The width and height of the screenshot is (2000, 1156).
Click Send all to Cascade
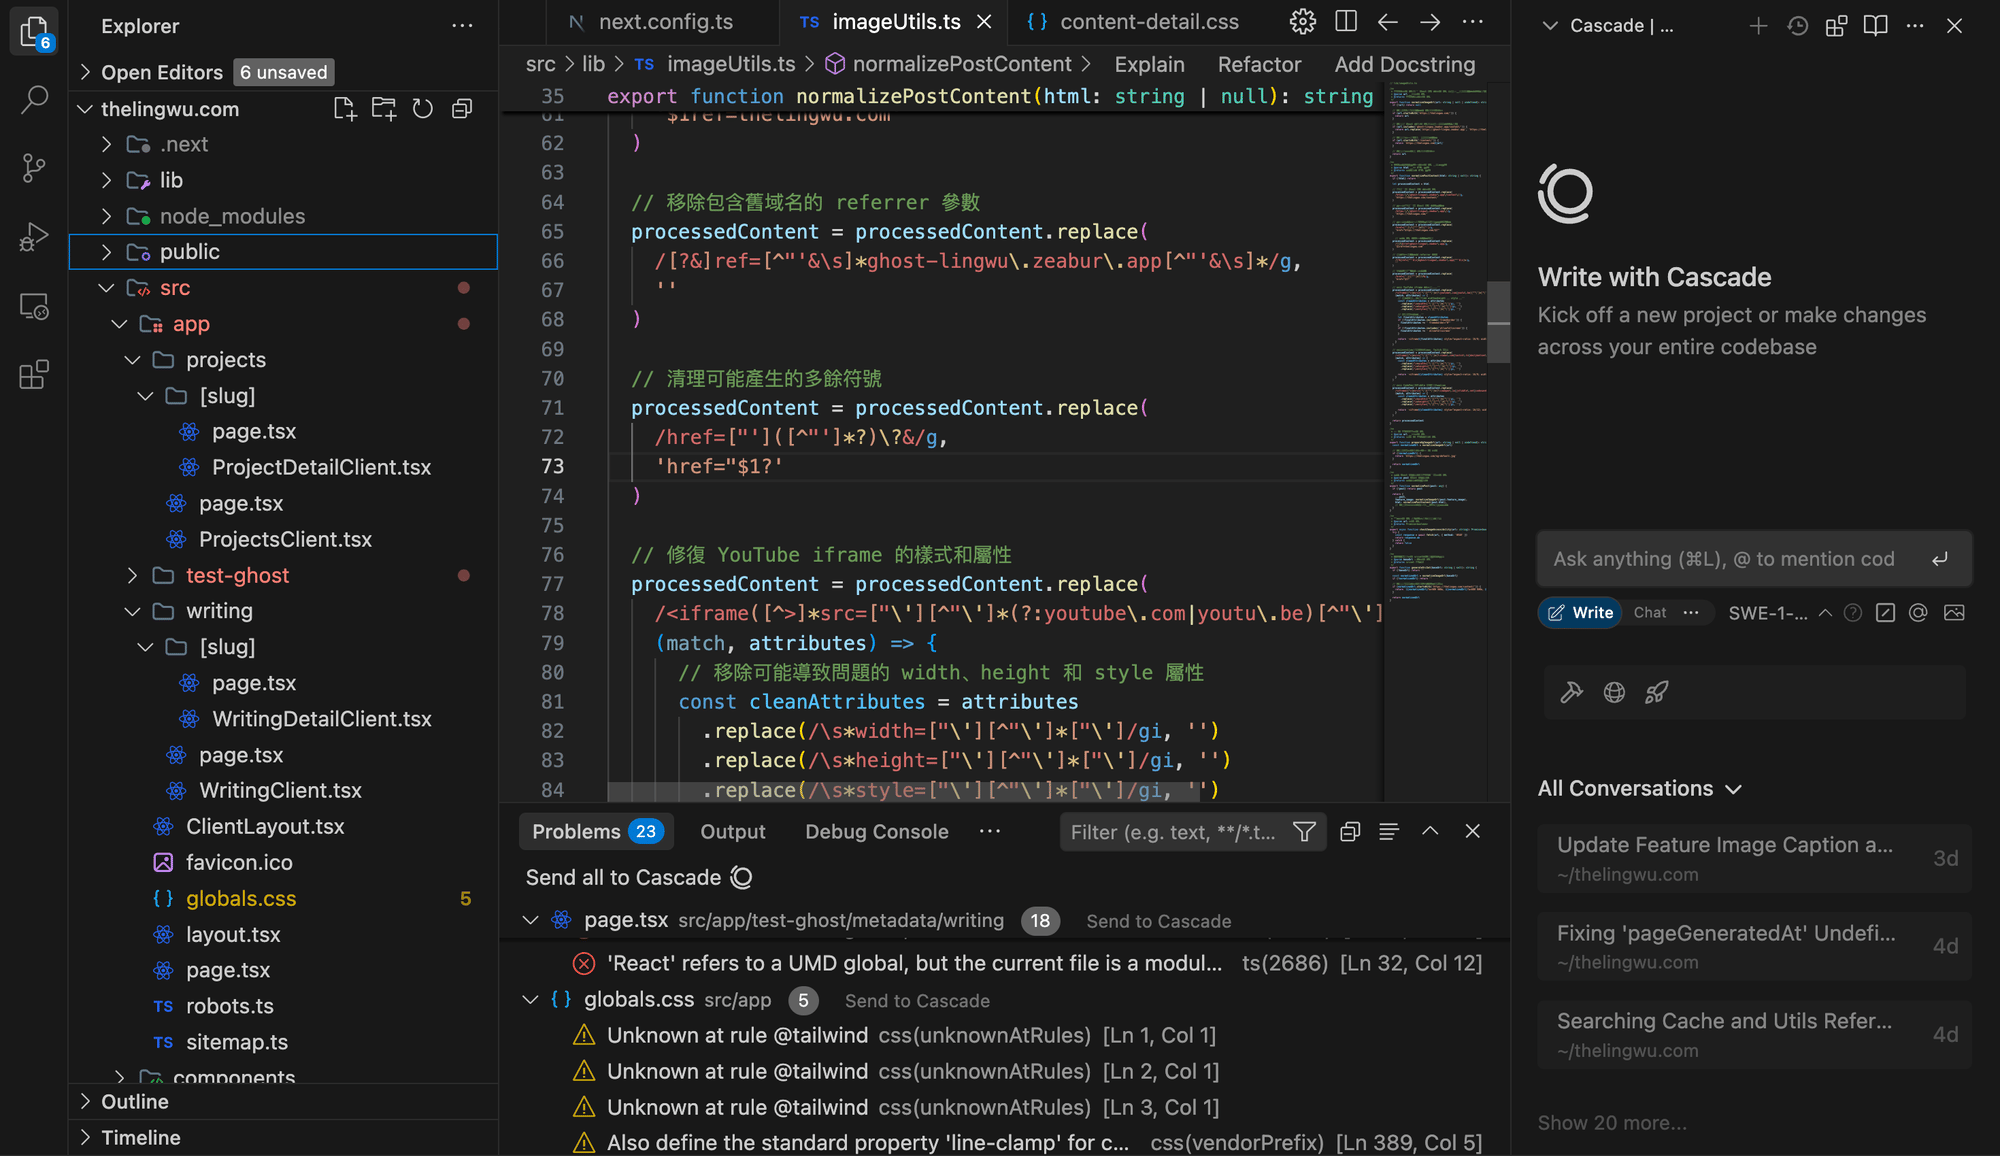point(638,878)
